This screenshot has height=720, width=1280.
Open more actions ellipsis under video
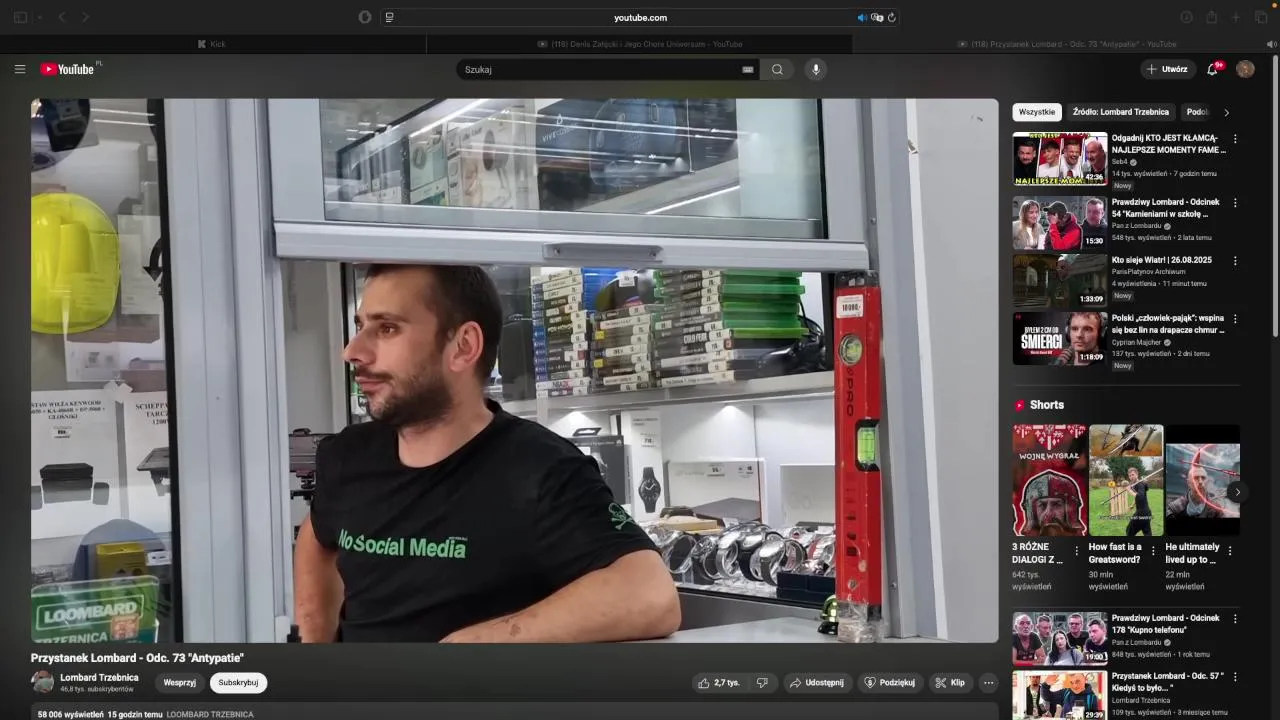(x=988, y=683)
